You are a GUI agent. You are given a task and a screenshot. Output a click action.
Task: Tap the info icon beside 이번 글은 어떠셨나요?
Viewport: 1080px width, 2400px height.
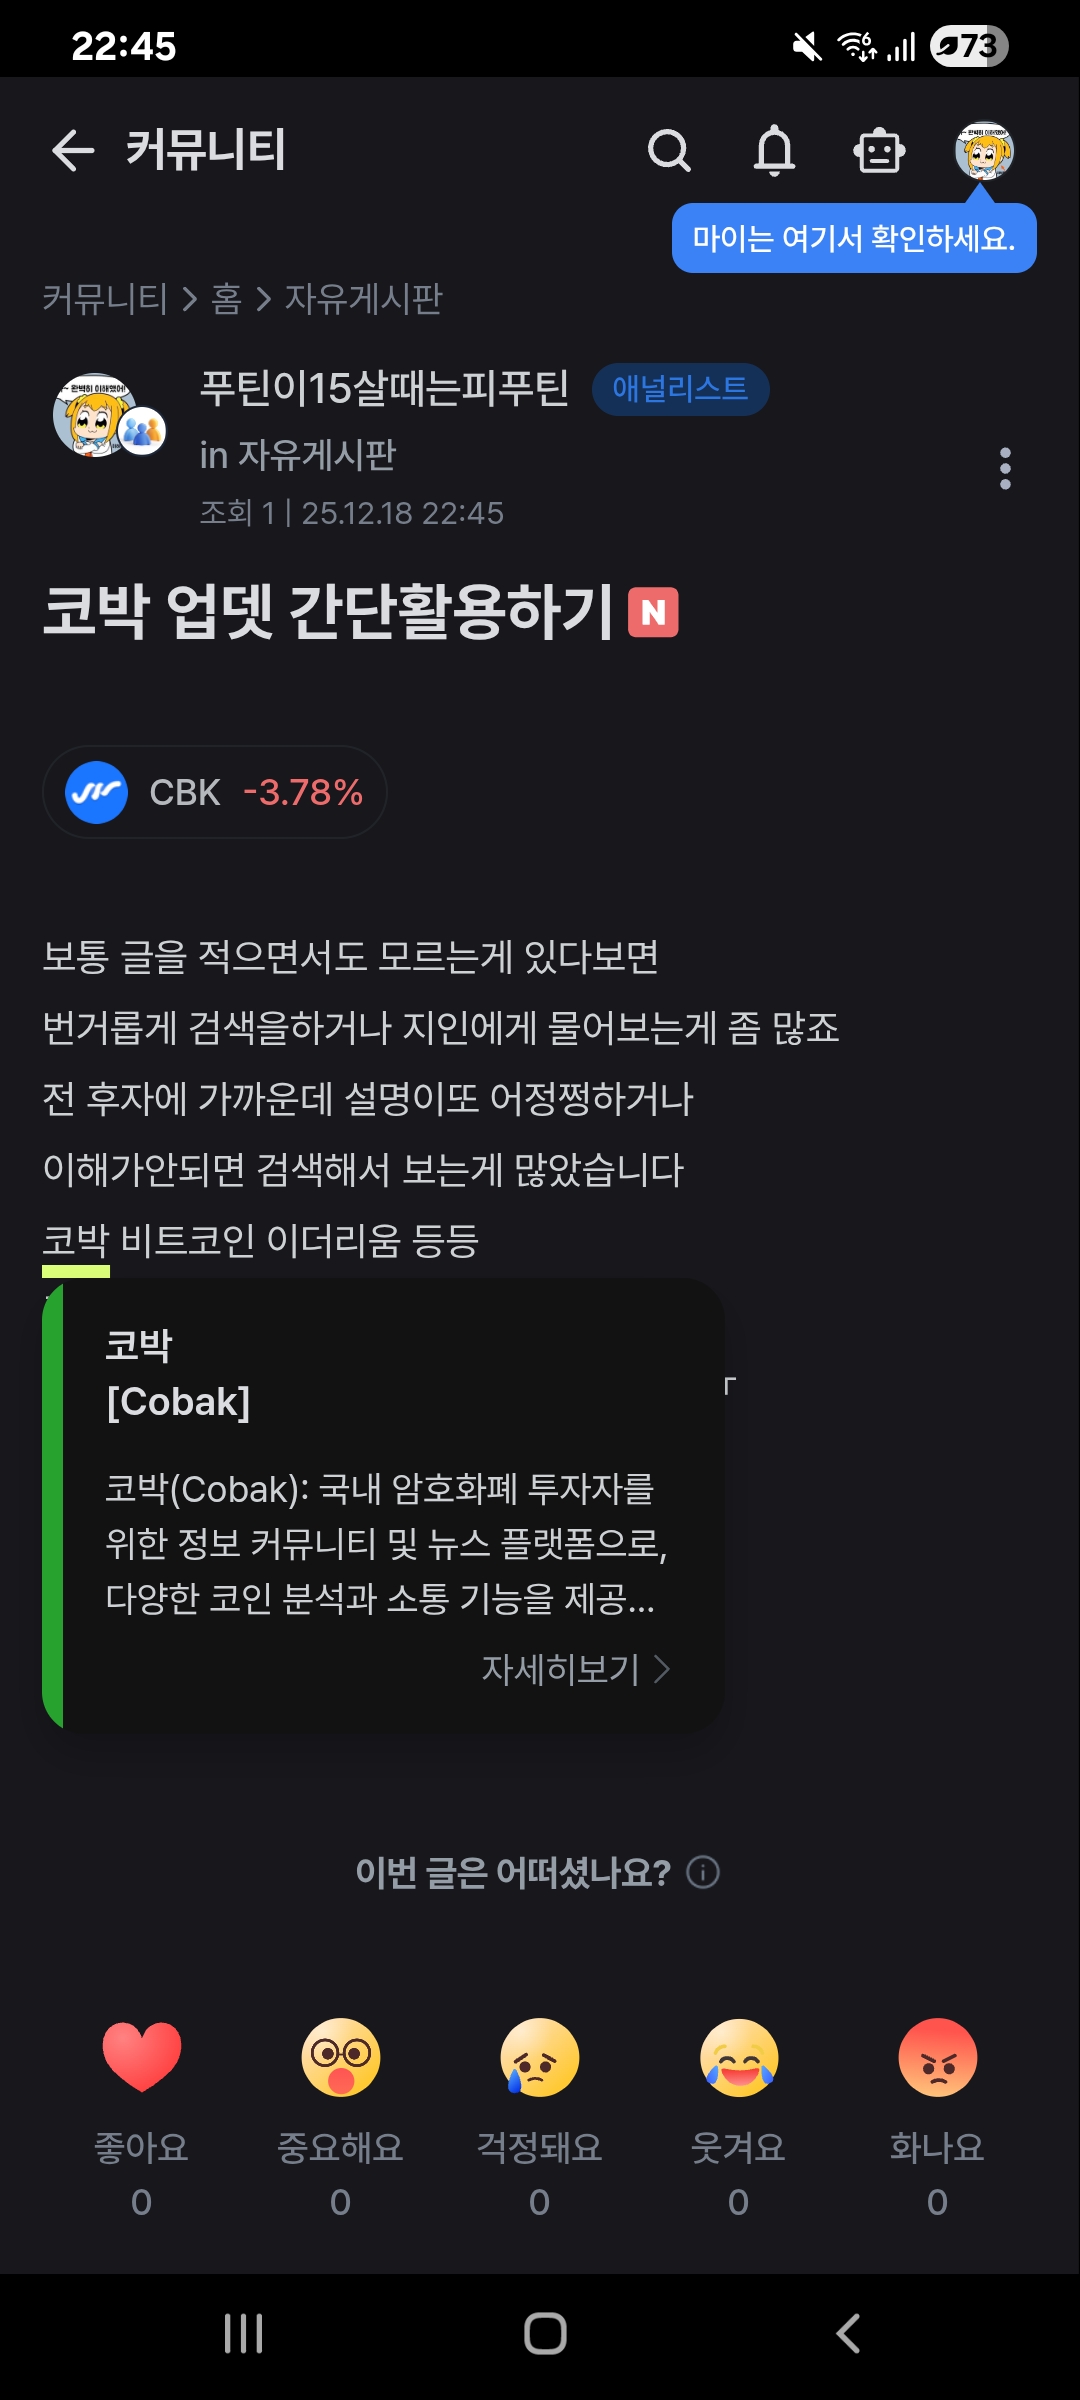pyautogui.click(x=703, y=1872)
